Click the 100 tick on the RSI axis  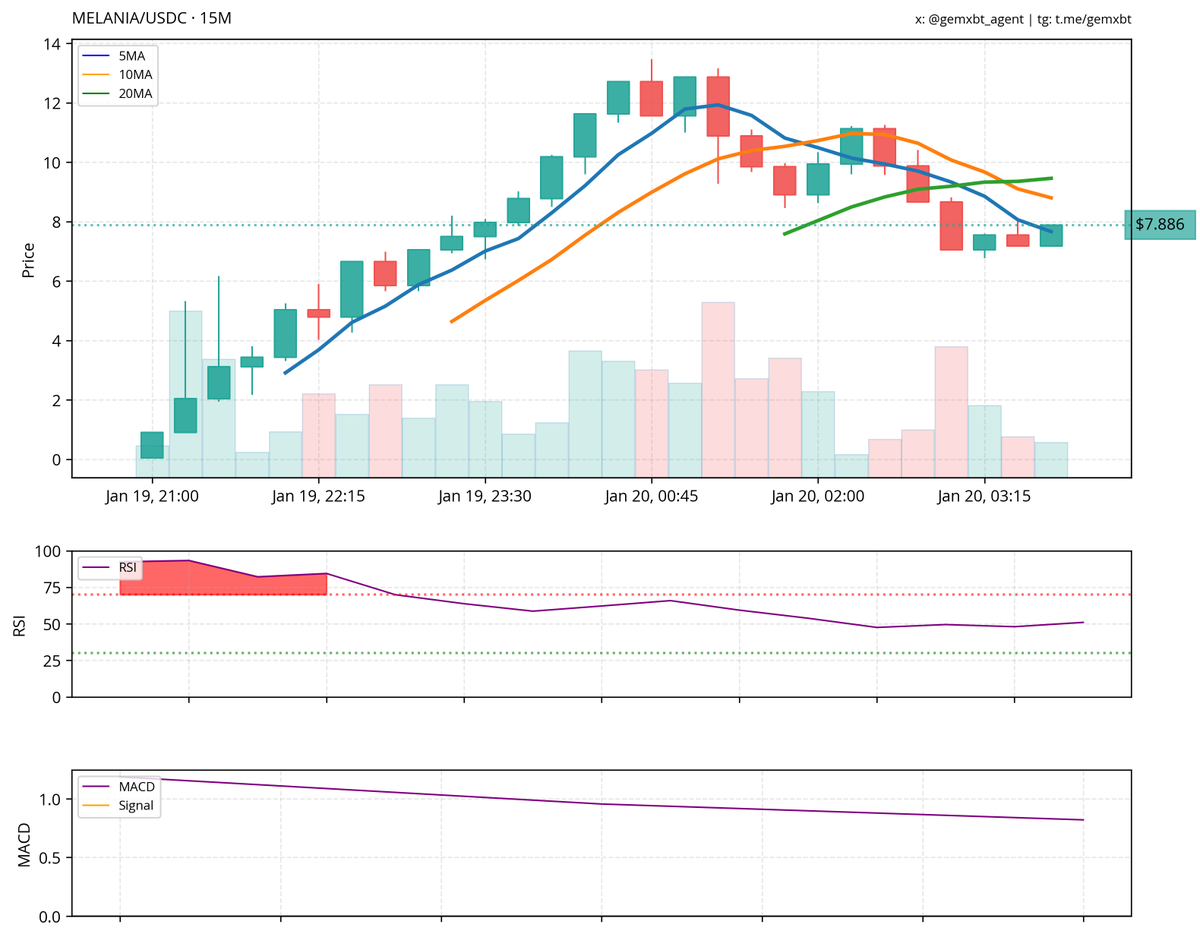[48, 551]
